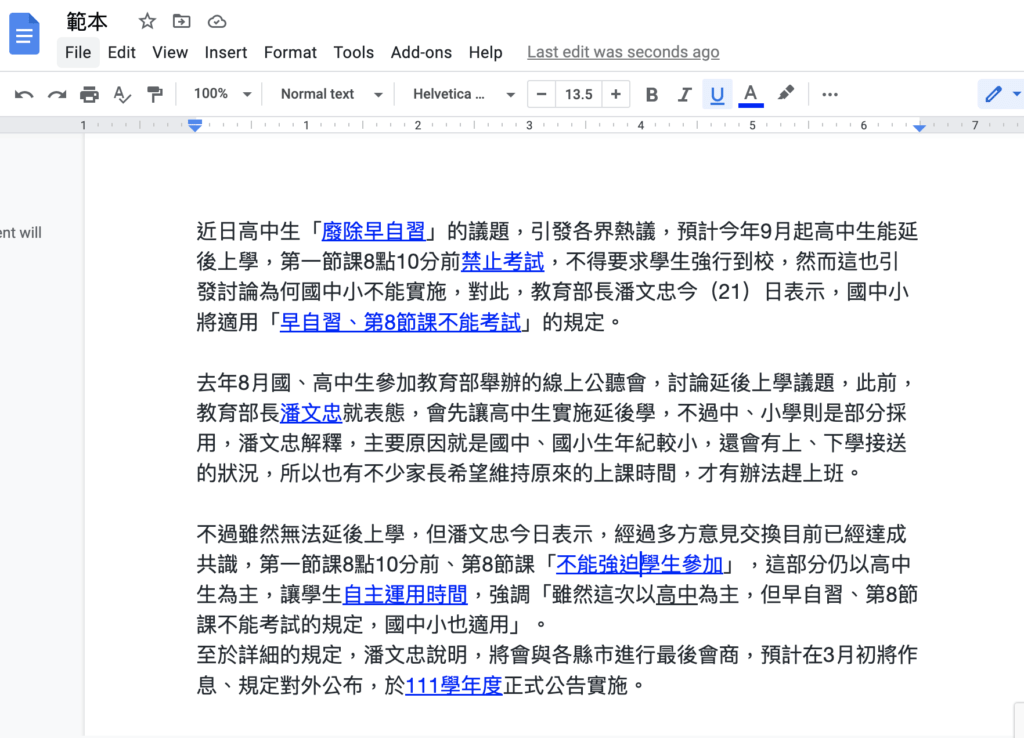The height and width of the screenshot is (738, 1024).
Task: Run spelling and grammar check icon
Action: 122,94
